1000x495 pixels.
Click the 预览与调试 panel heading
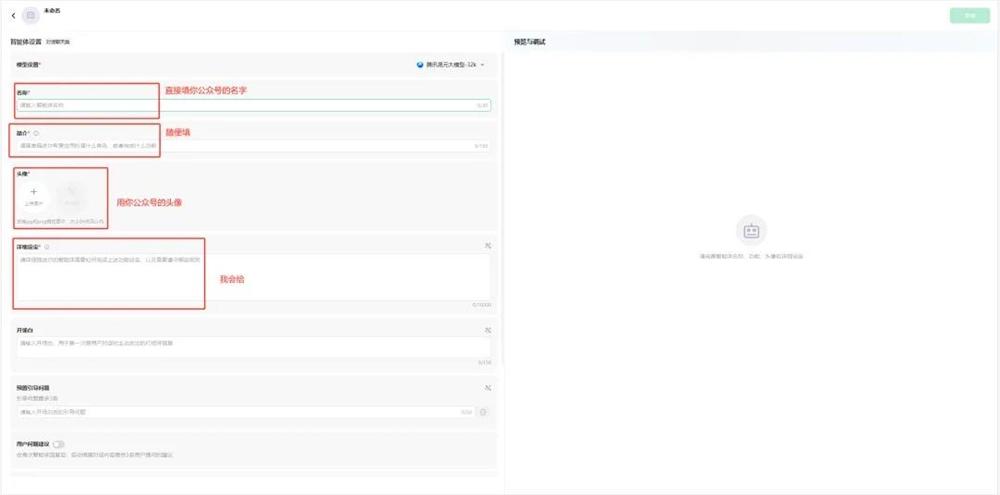point(529,42)
